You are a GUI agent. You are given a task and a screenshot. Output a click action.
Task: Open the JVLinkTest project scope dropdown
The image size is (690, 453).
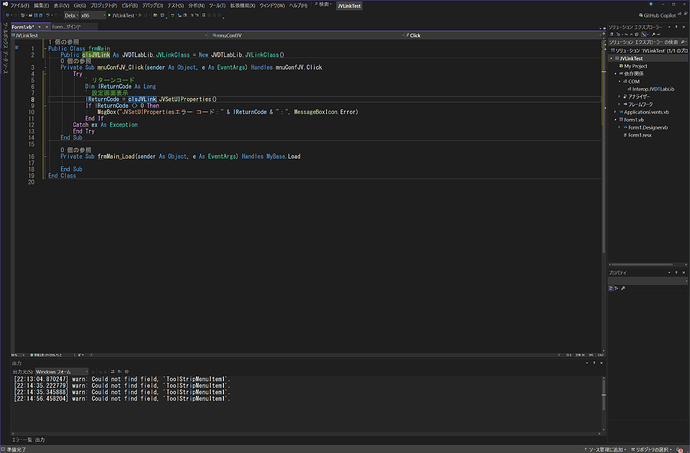pos(110,35)
